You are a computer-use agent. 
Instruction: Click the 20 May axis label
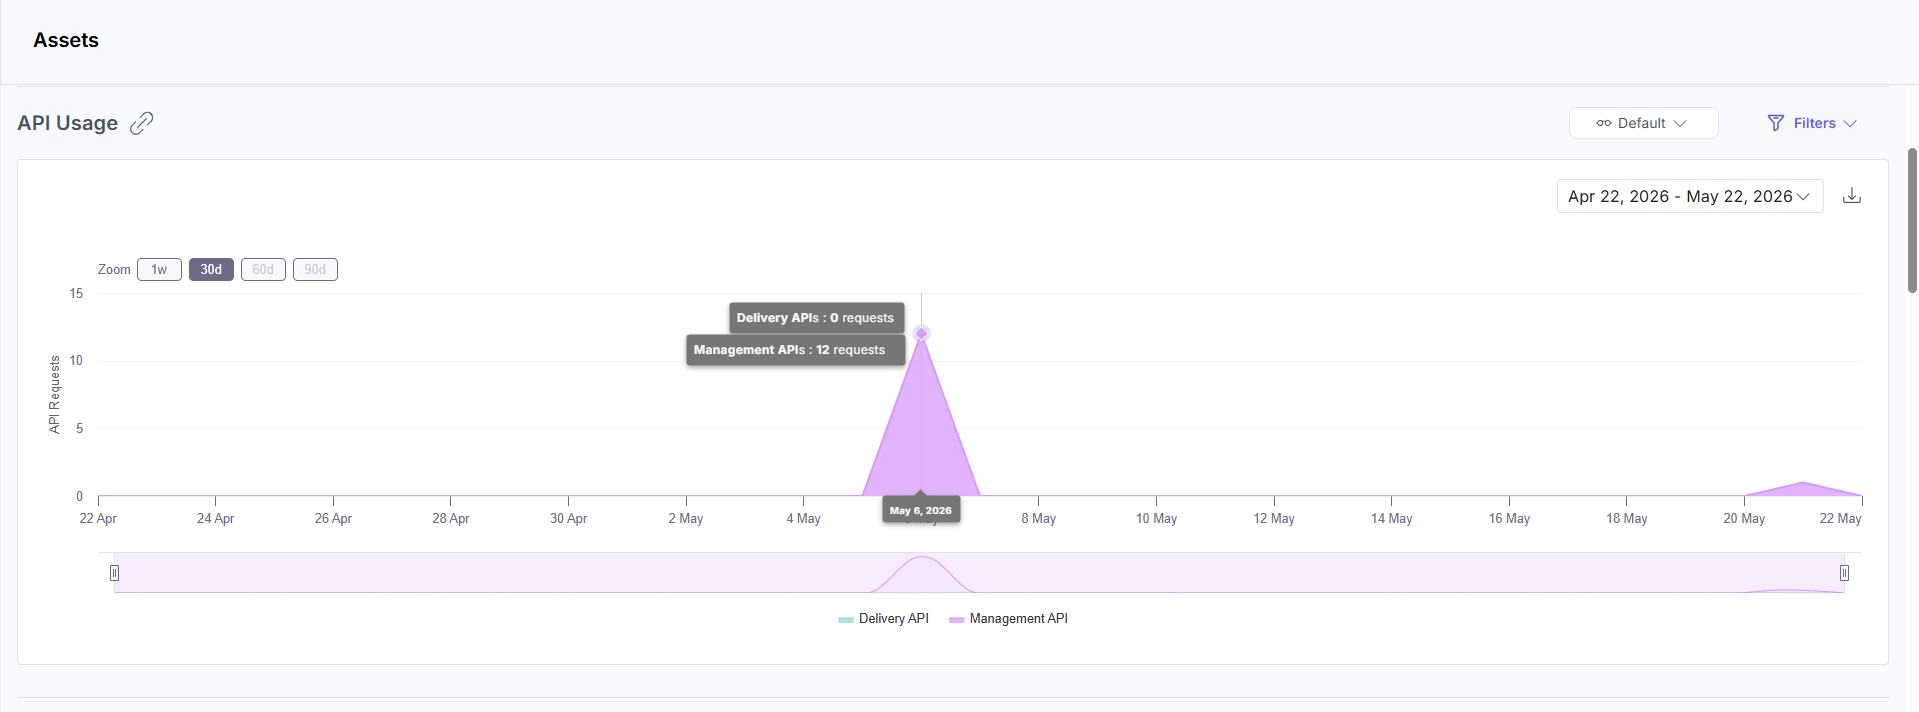click(1744, 518)
